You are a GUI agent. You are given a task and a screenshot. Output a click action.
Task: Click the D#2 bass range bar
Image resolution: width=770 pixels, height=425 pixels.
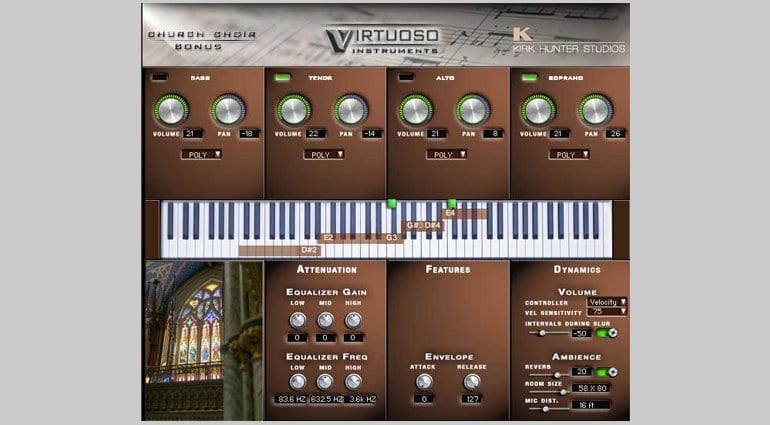click(280, 251)
